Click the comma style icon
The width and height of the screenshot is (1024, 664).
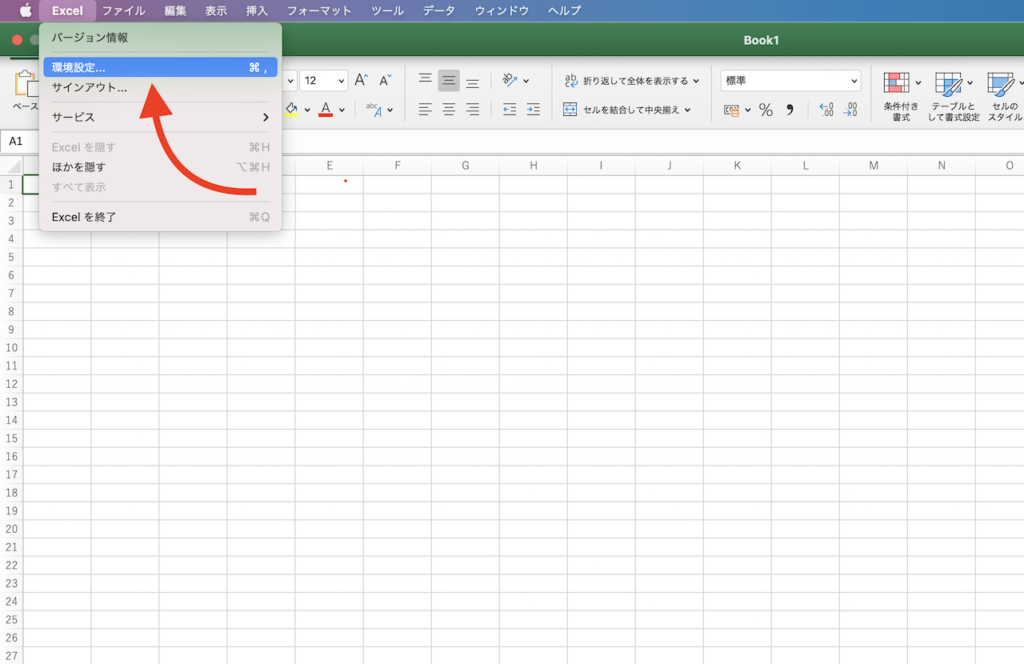(789, 110)
